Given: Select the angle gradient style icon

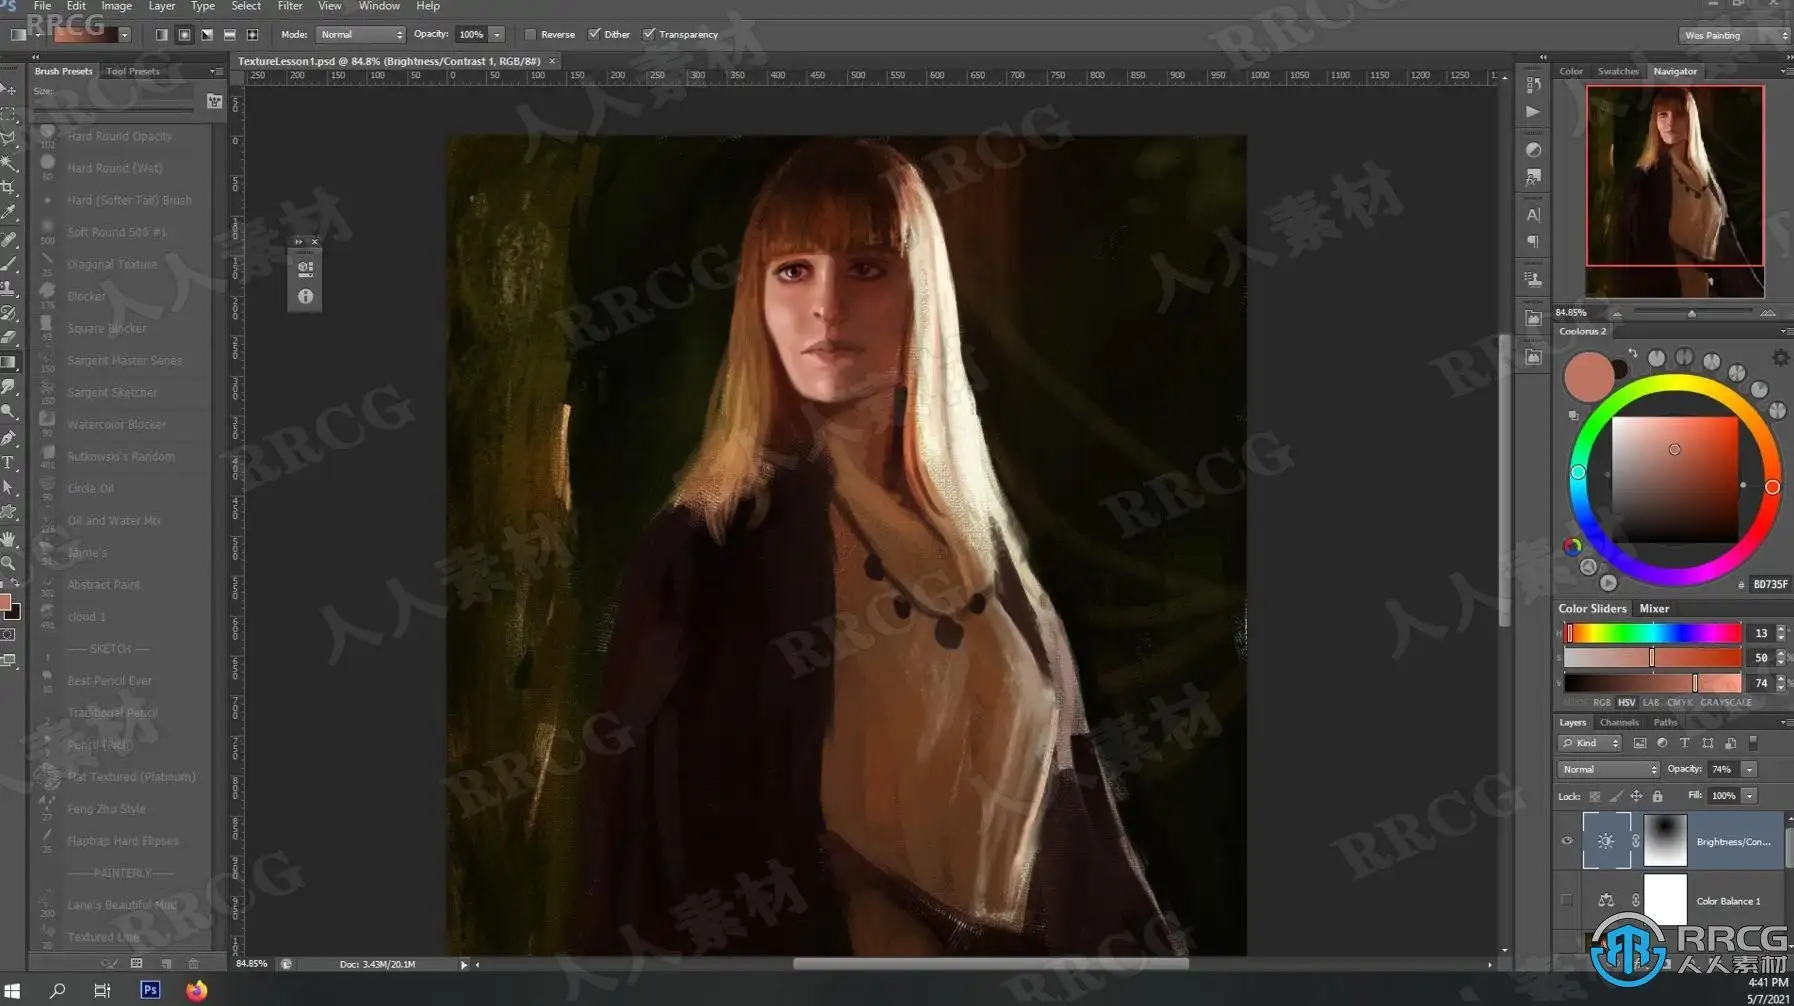Looking at the screenshot, I should point(207,34).
